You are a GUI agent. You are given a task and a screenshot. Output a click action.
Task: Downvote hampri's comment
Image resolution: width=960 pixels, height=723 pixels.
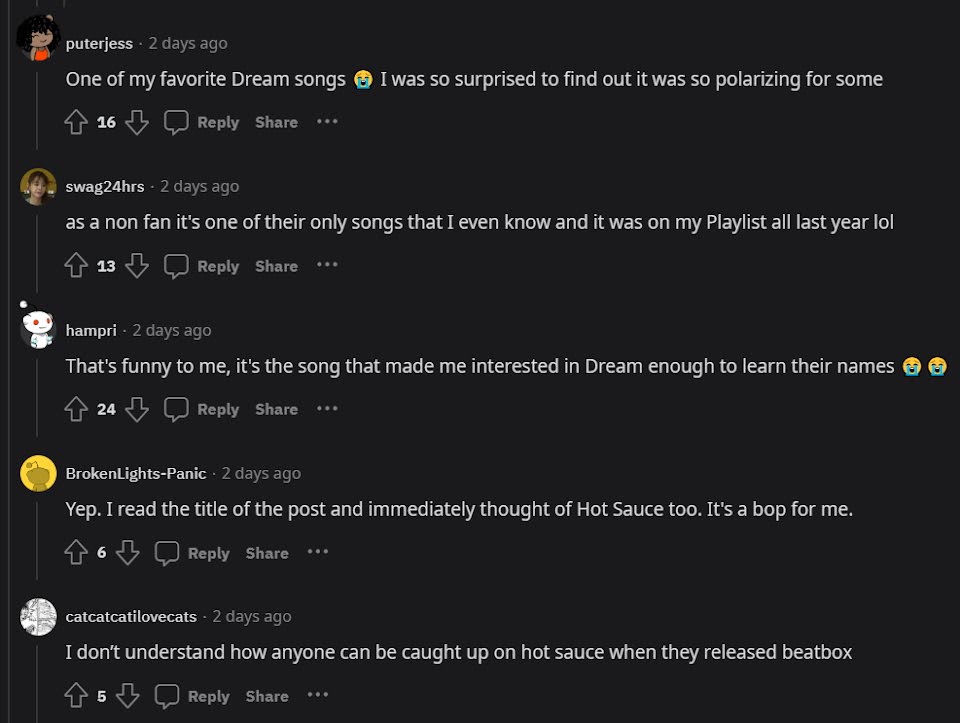pos(137,409)
